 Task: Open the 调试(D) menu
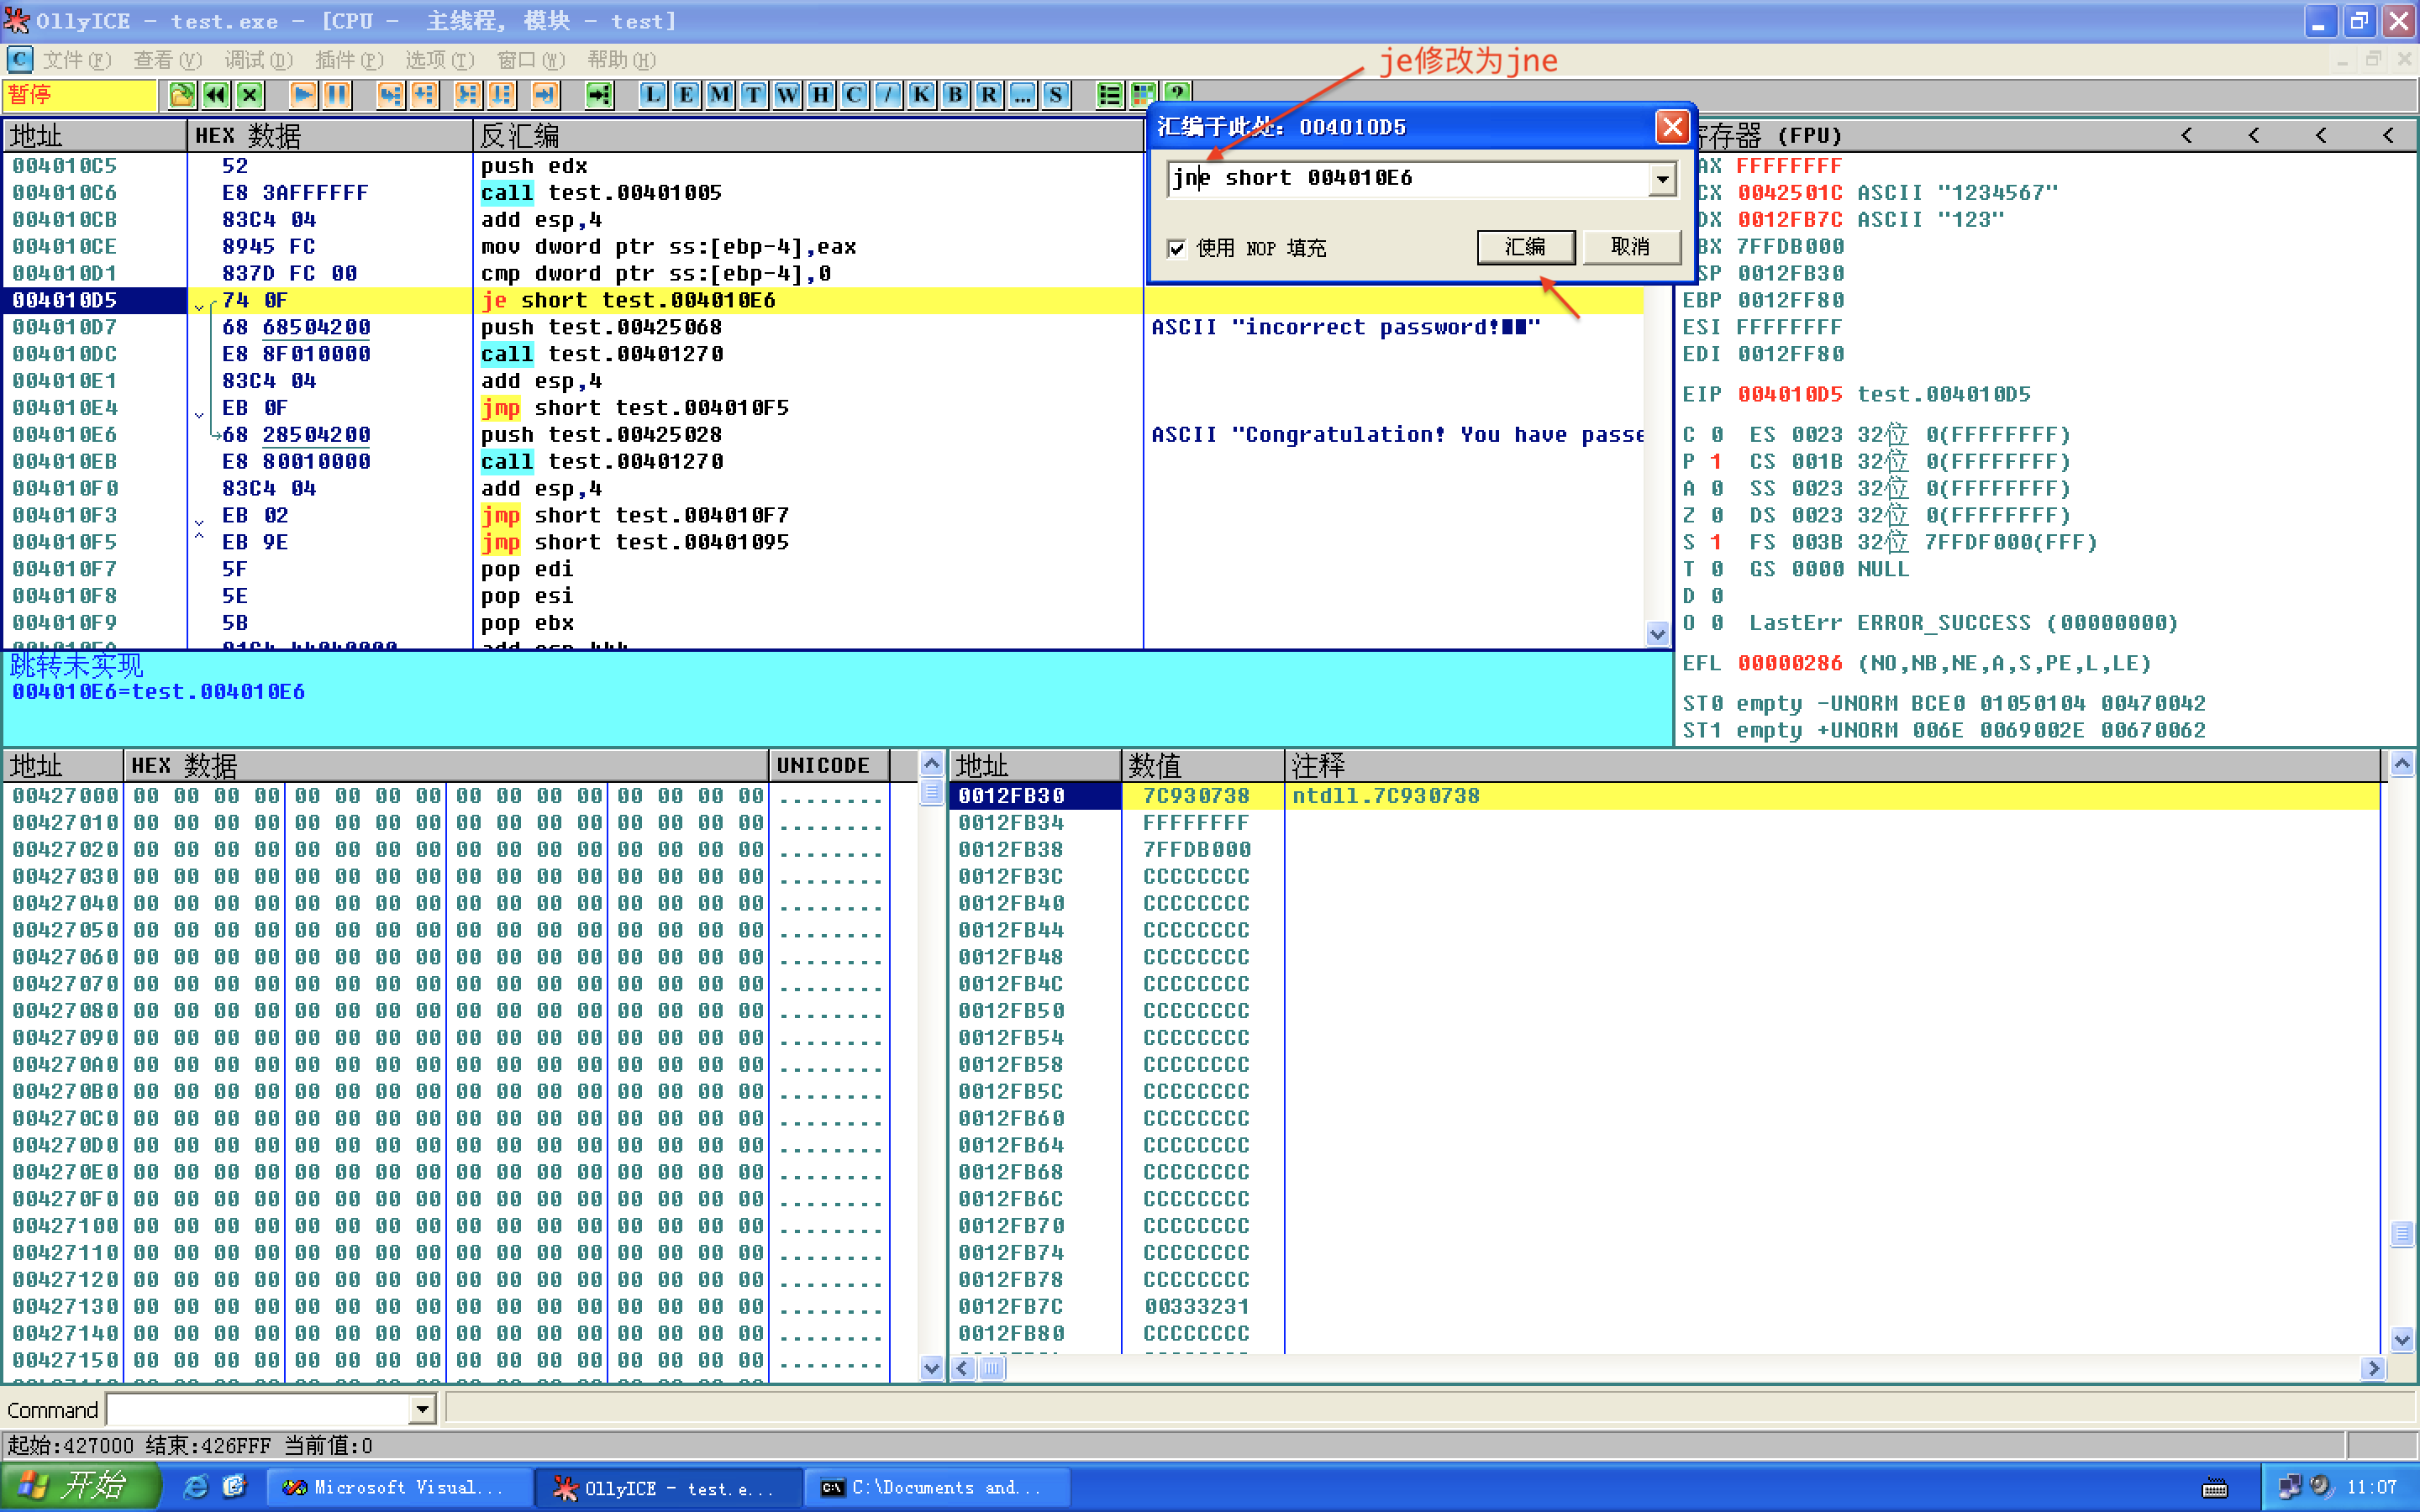[259, 60]
